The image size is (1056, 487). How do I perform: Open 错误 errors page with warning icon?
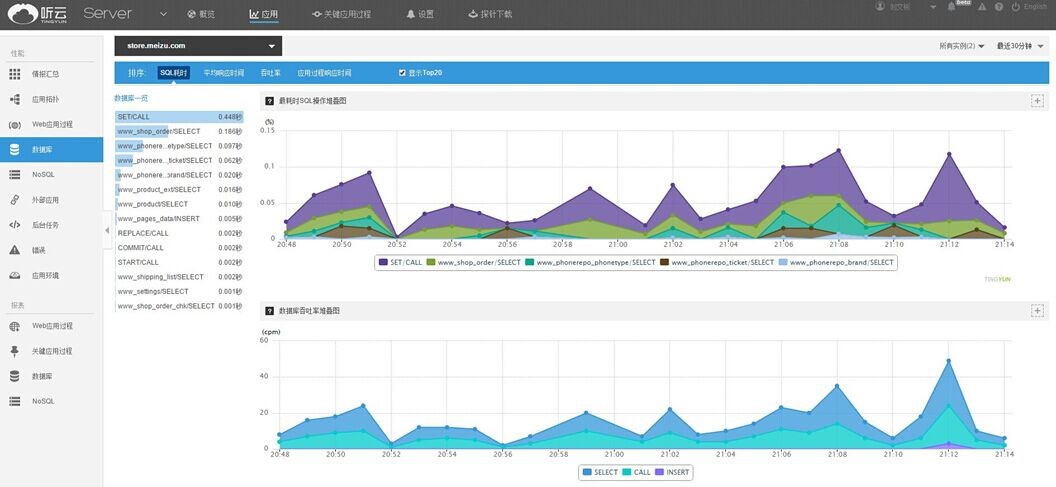[x=38, y=250]
